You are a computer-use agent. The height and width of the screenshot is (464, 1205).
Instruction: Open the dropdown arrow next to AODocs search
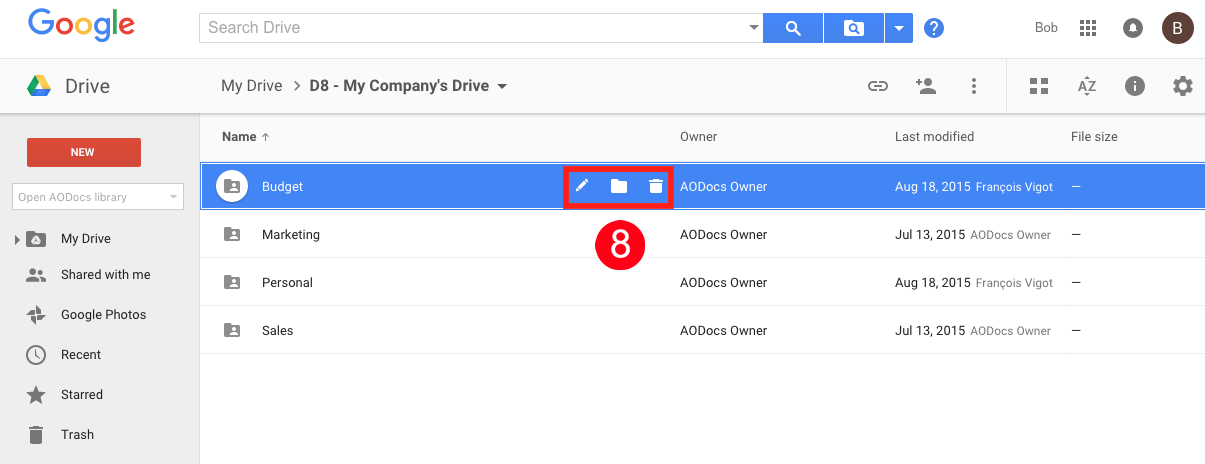click(x=899, y=28)
